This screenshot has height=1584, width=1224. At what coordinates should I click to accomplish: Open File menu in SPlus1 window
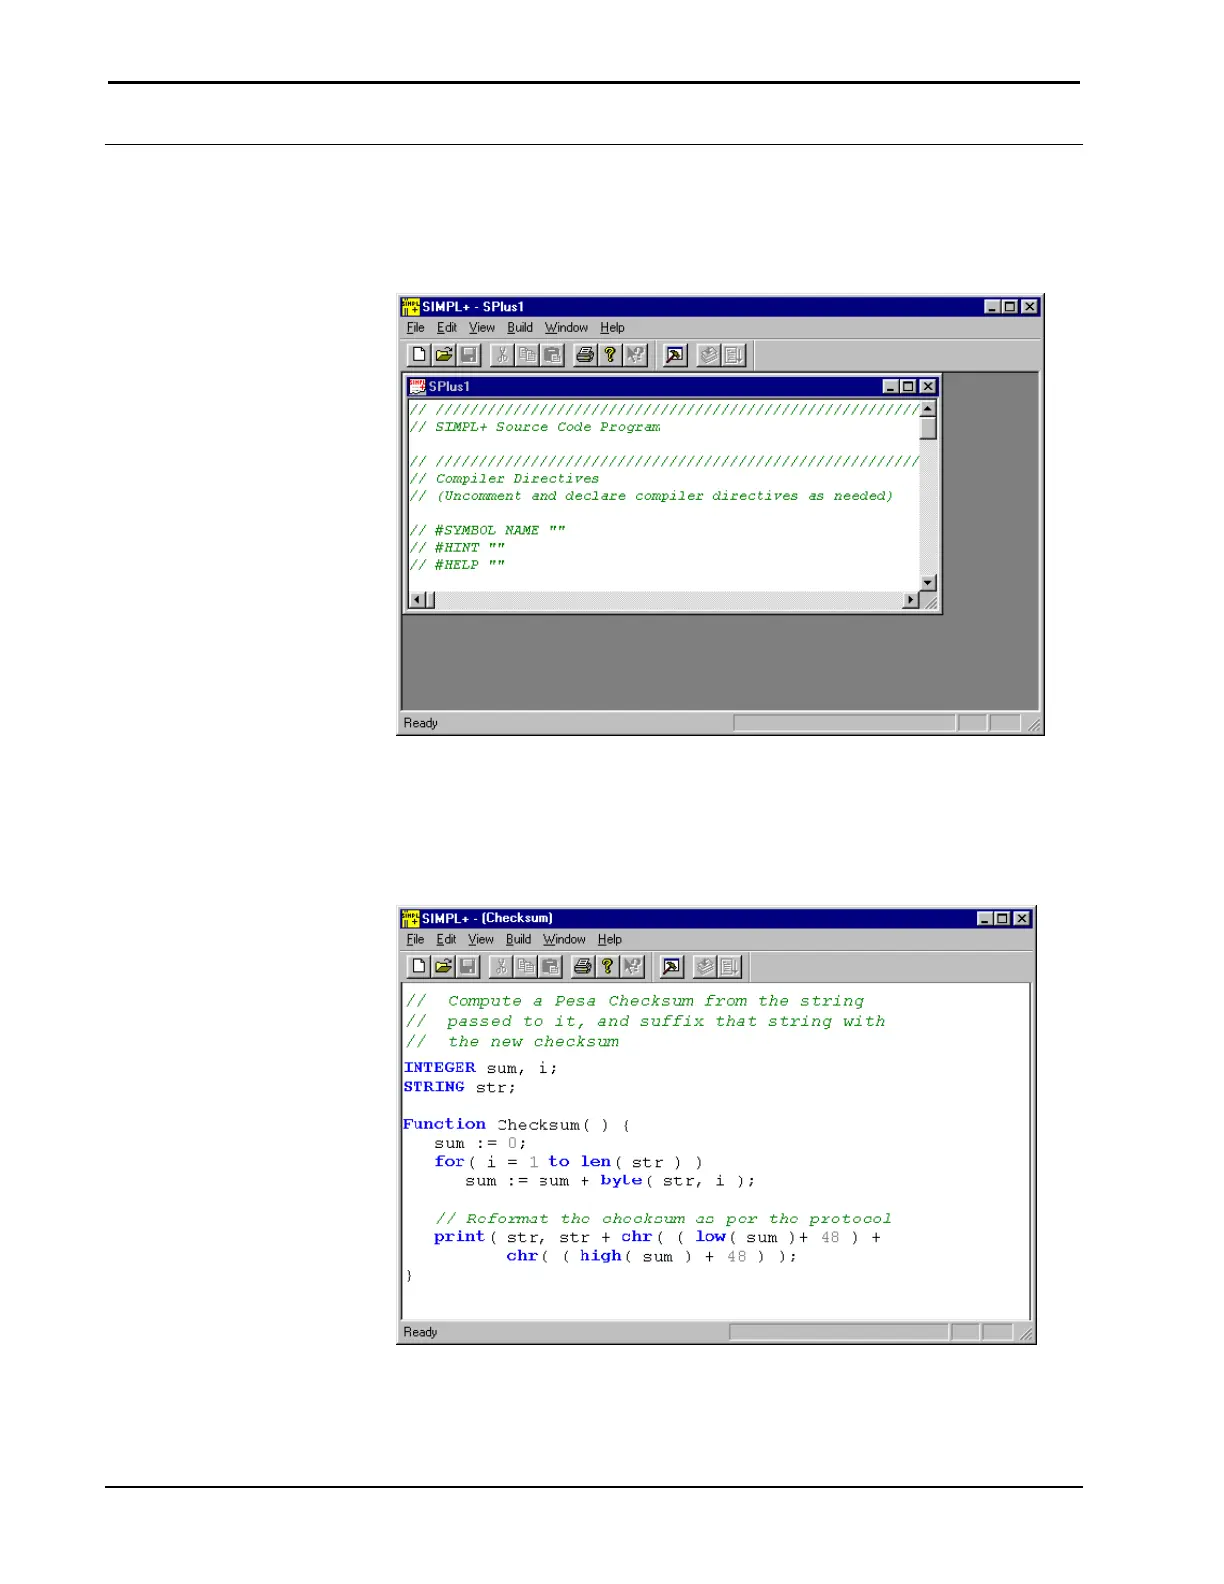click(x=416, y=328)
